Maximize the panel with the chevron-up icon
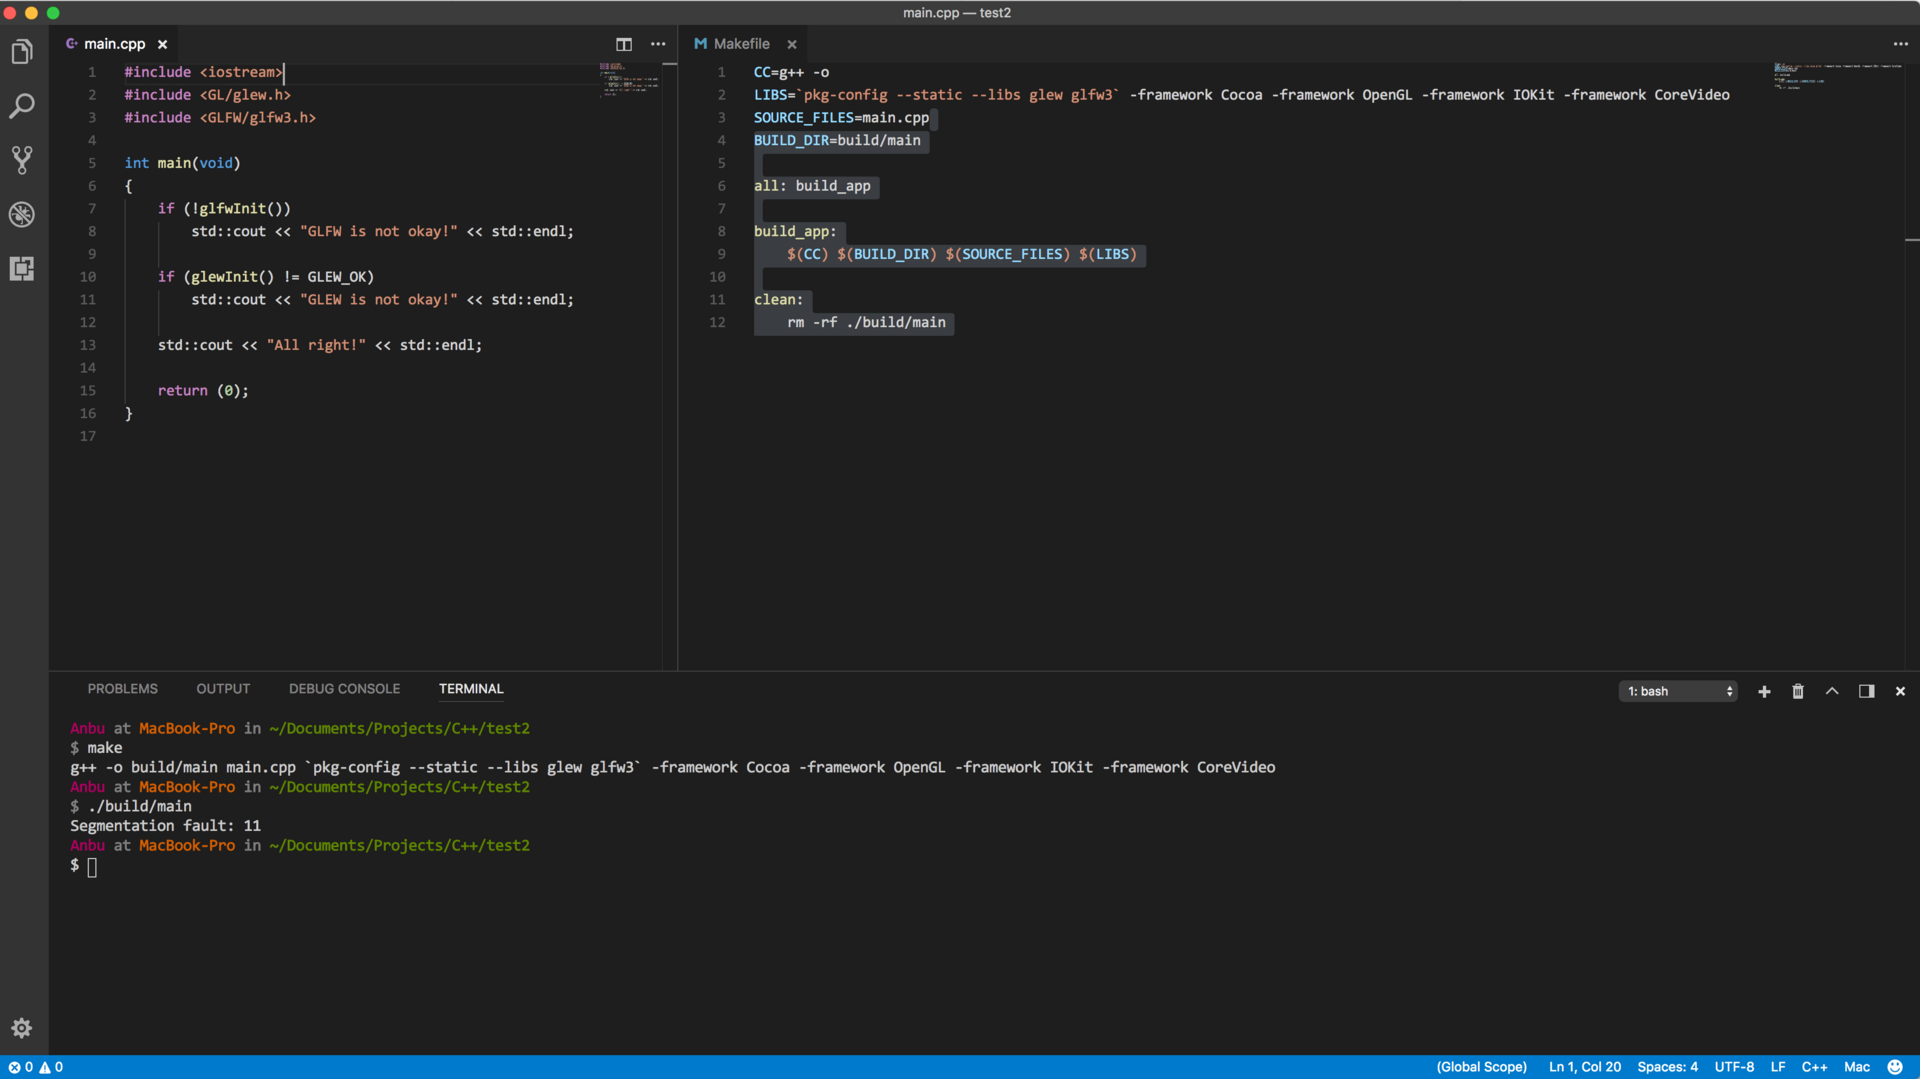The height and width of the screenshot is (1079, 1920). 1832,691
